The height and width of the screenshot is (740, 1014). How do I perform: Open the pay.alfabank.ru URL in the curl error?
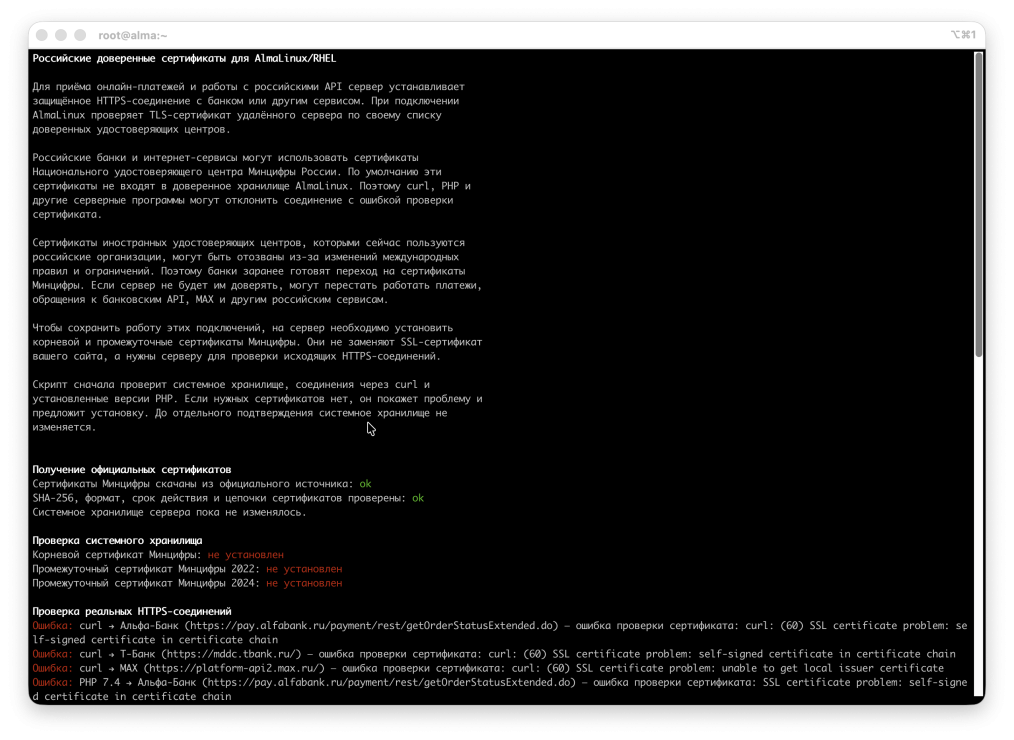point(372,626)
